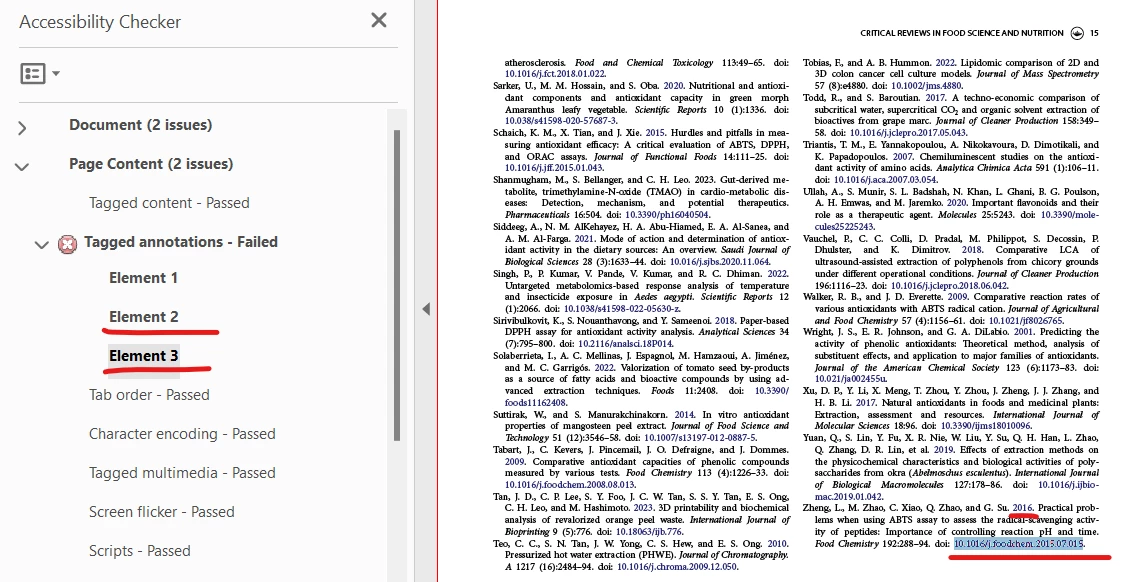Click page header 'Critical Reviews in Food Science and Nutrition'
The height and width of the screenshot is (582, 1132).
point(962,33)
